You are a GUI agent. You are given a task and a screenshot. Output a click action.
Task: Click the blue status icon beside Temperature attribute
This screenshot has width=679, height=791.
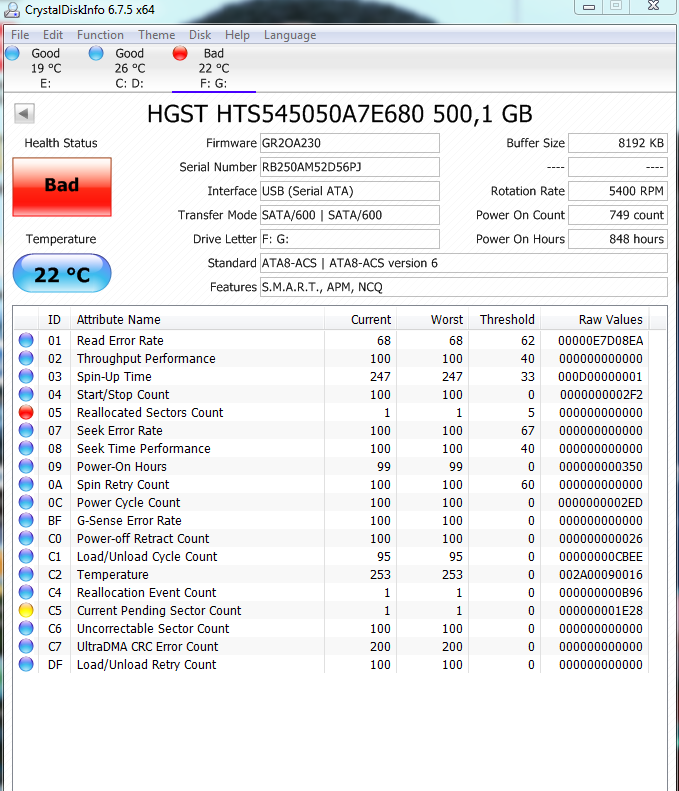[x=26, y=574]
